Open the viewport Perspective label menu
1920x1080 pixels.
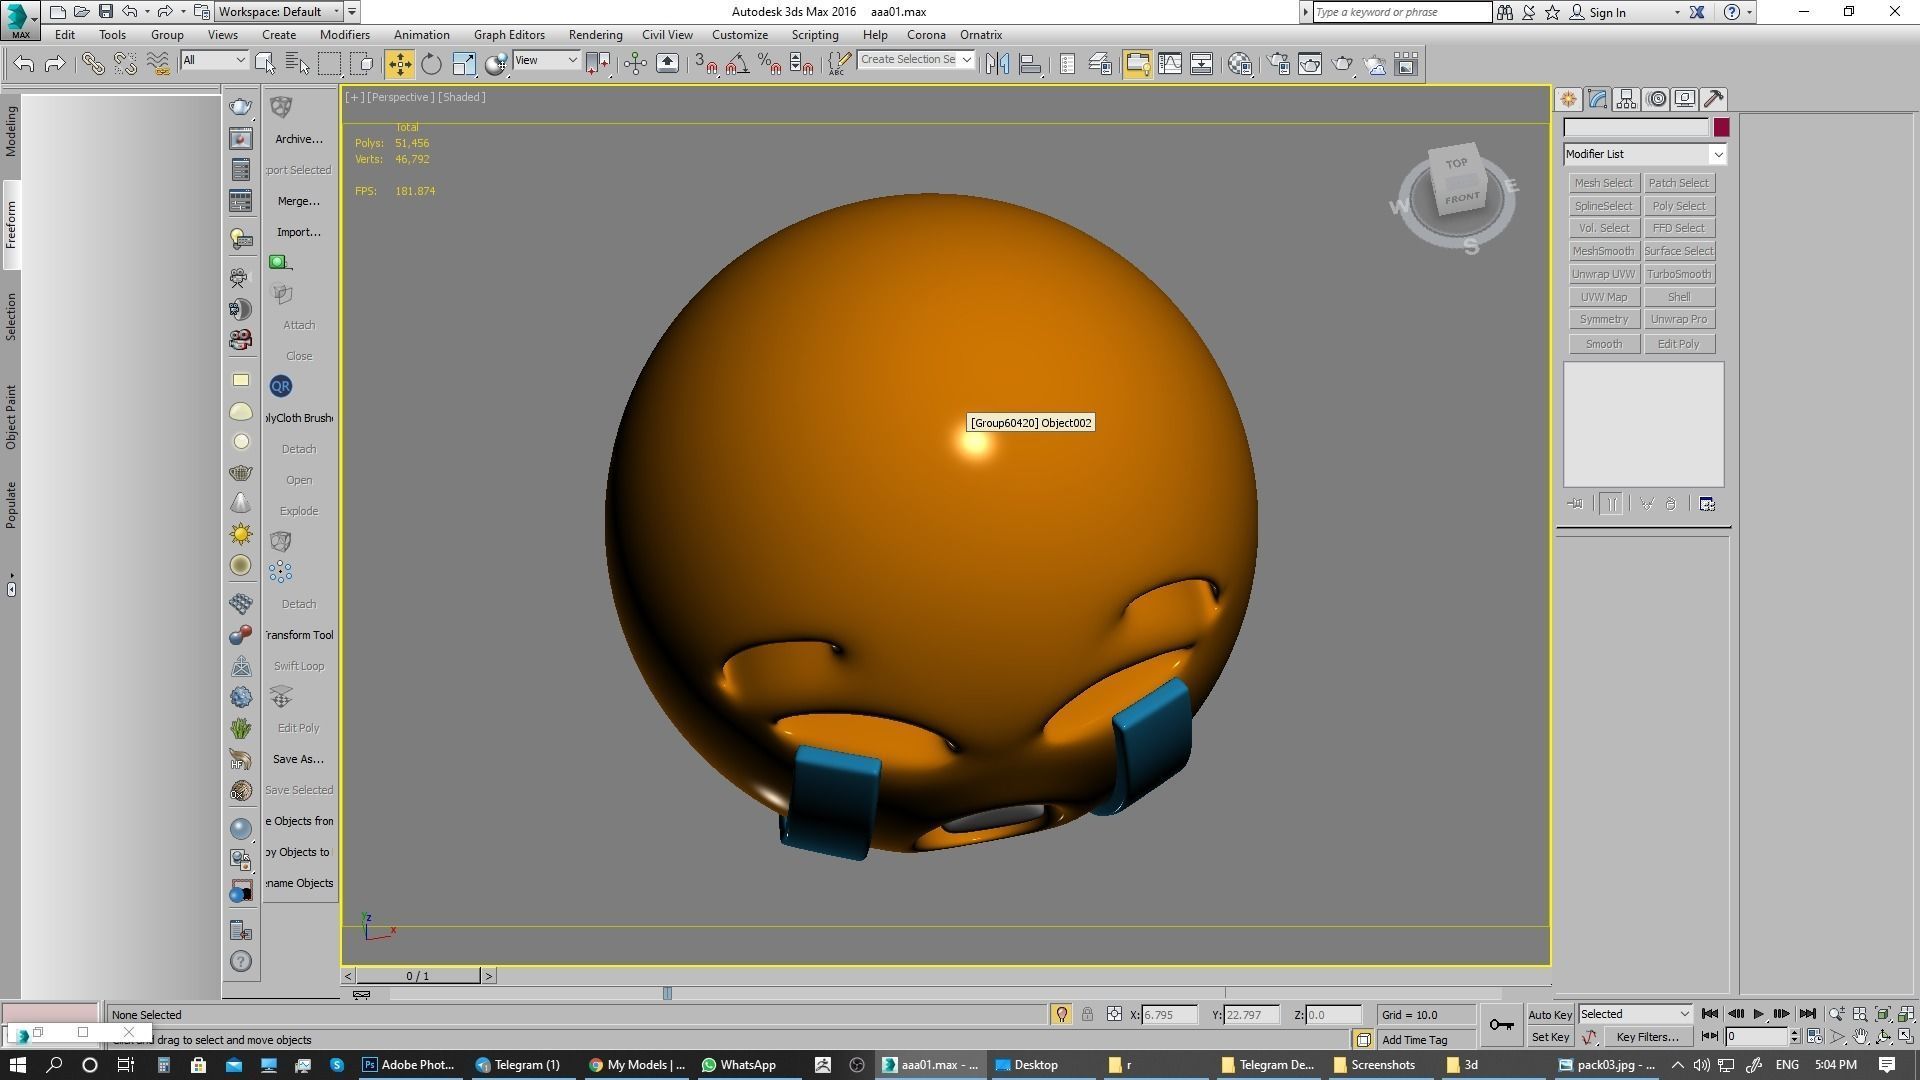click(x=400, y=97)
